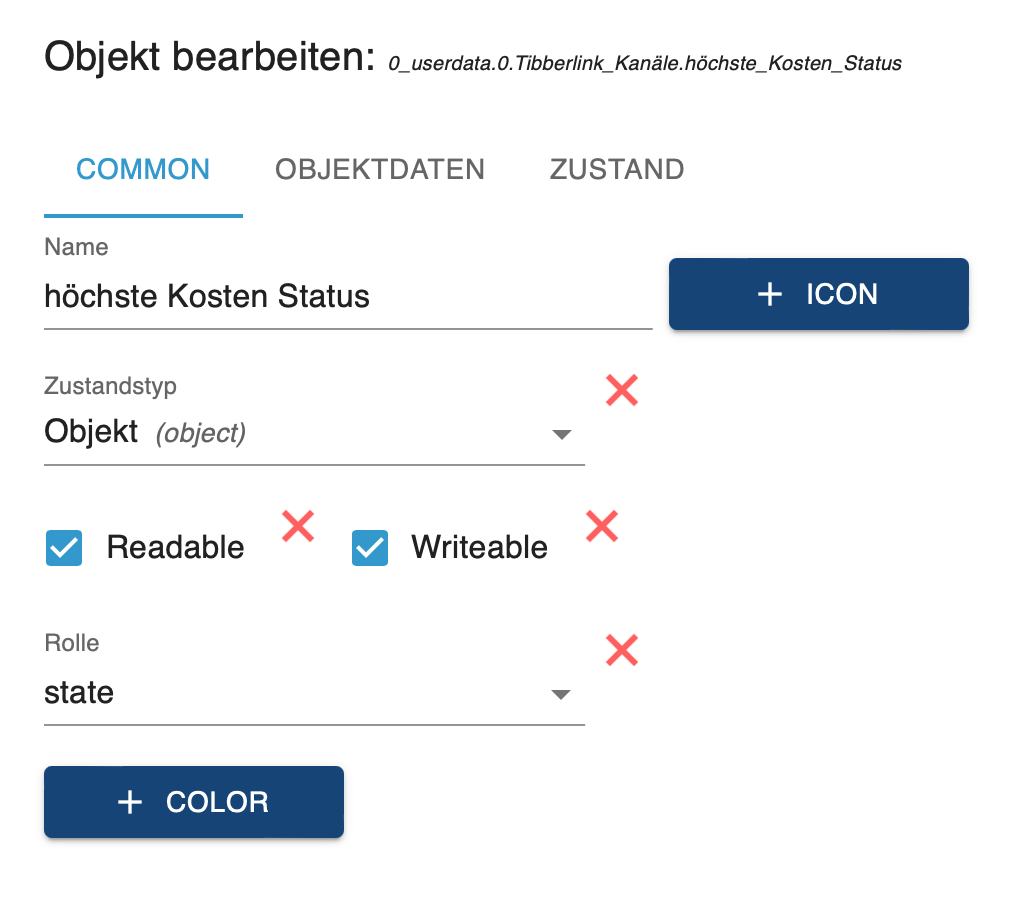The height and width of the screenshot is (906, 1024).
Task: Remove the Zustandstyp property with red X
Action: coord(622,390)
